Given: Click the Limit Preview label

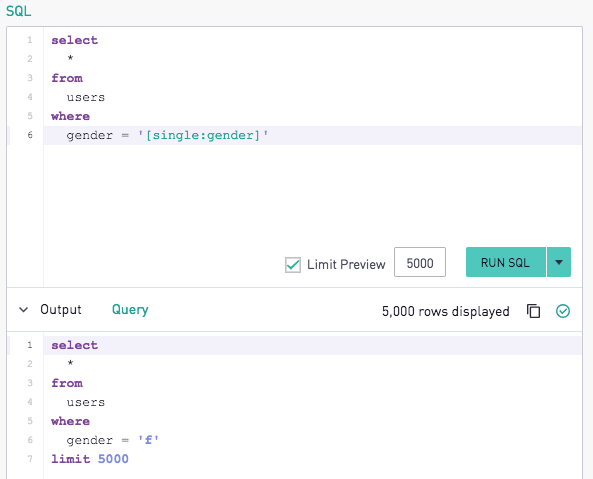Looking at the screenshot, I should pyautogui.click(x=346, y=264).
